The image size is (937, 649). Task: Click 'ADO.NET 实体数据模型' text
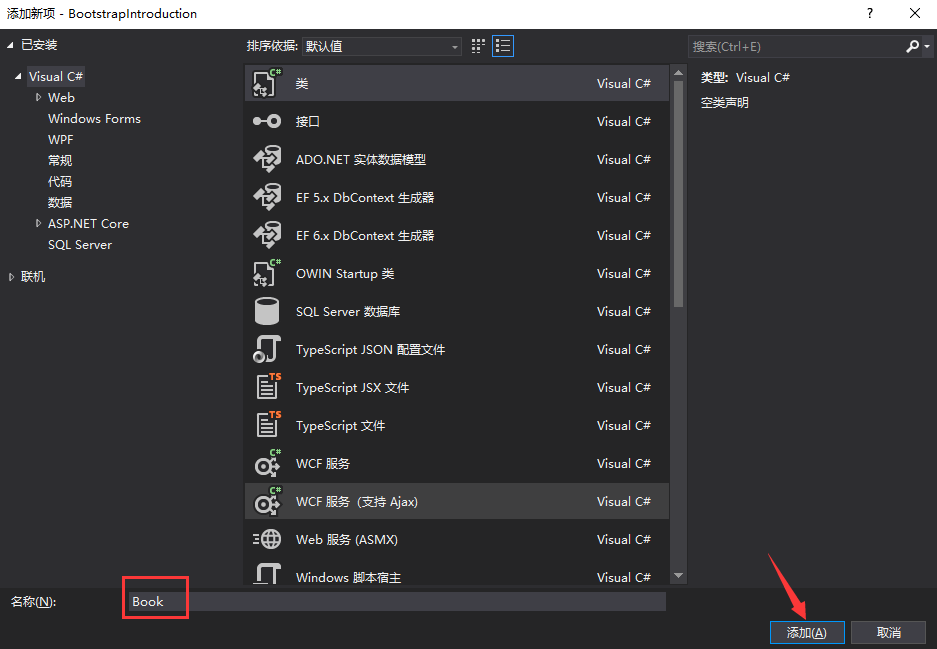tap(361, 160)
